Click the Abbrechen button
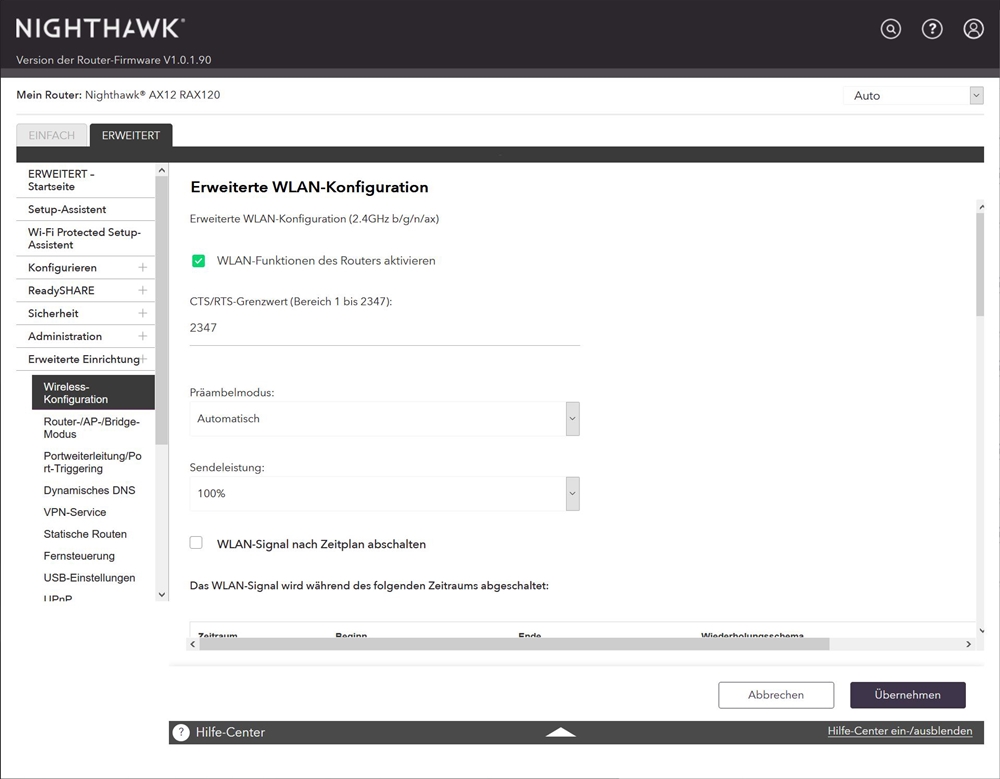The width and height of the screenshot is (1000, 779). click(x=775, y=695)
